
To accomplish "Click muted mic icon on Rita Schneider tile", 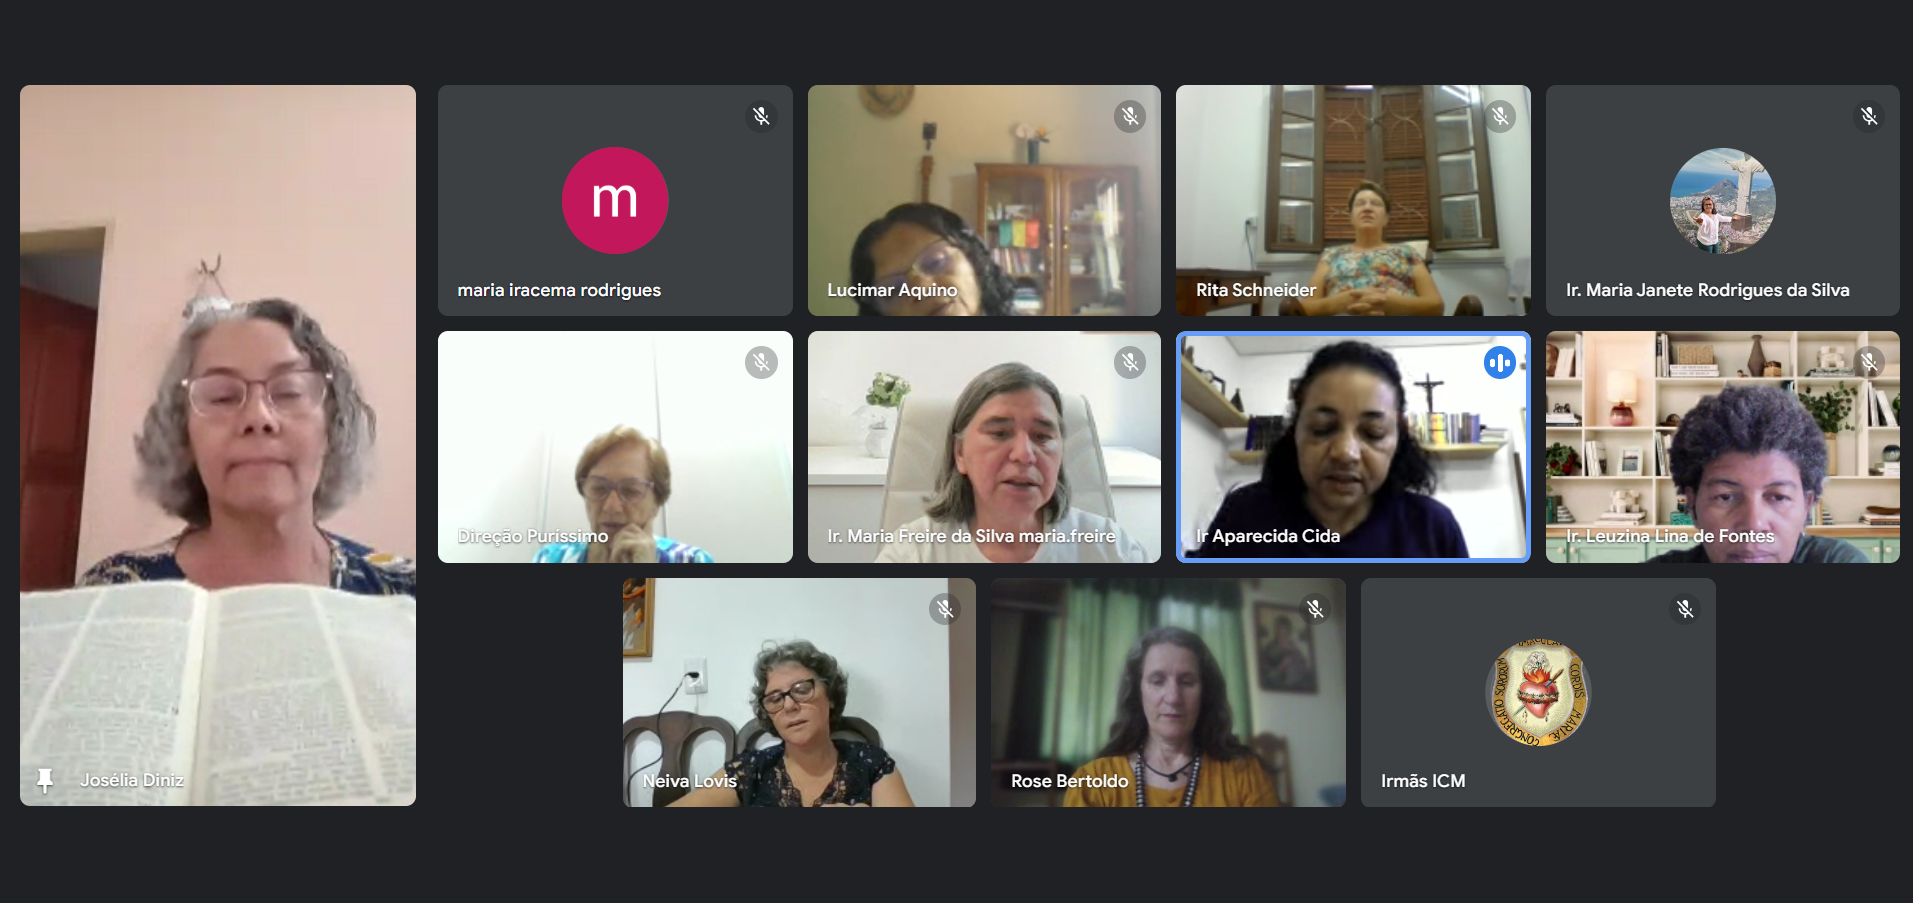I will coord(1500,116).
